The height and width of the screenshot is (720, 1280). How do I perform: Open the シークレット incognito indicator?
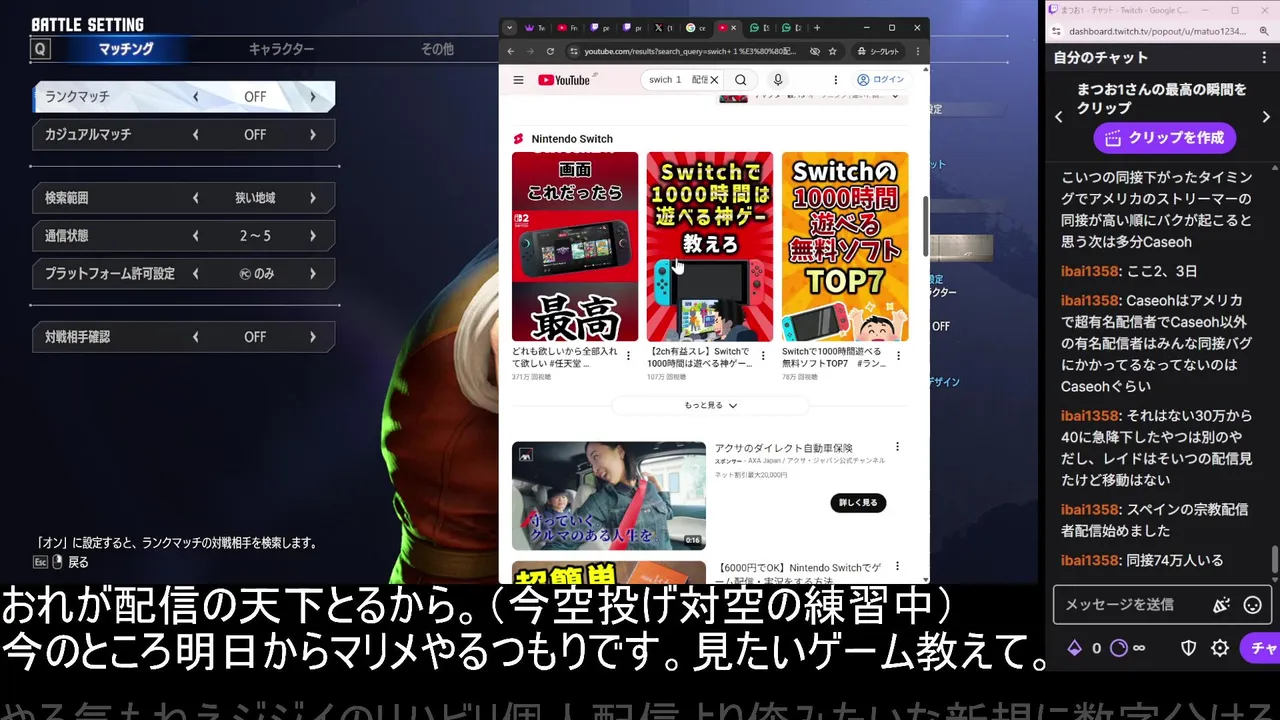click(x=877, y=51)
